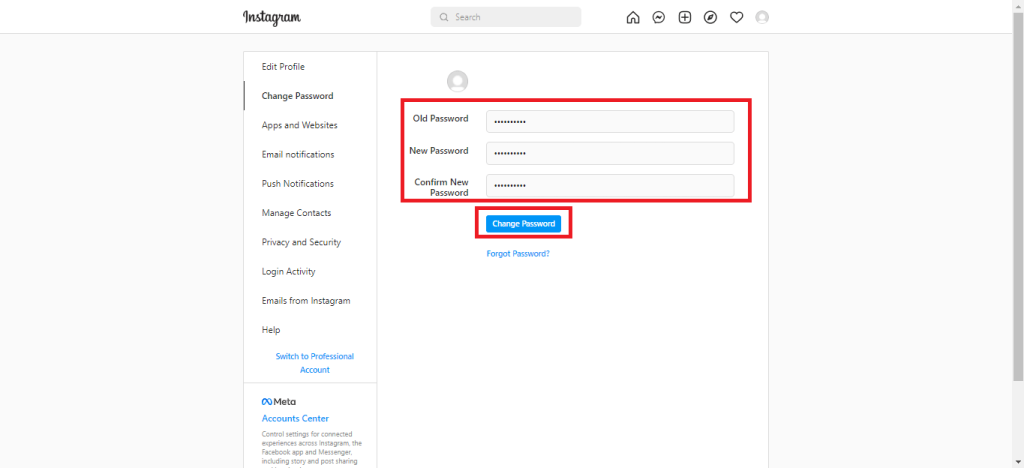Focus the Search field
1024x468 pixels.
click(506, 17)
